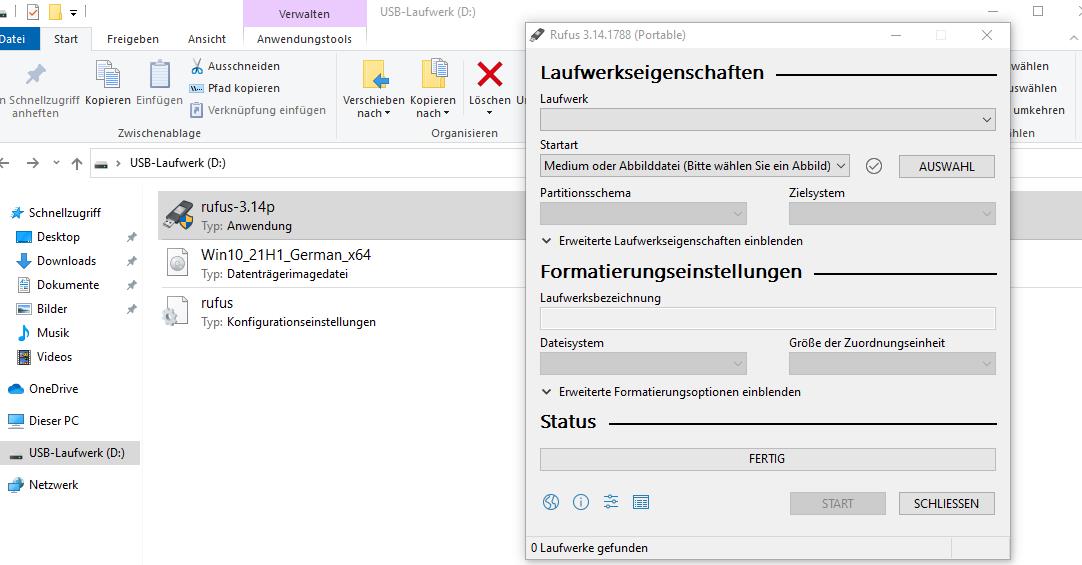Open the Datei menu tab
This screenshot has height=565, width=1082.
pos(15,39)
